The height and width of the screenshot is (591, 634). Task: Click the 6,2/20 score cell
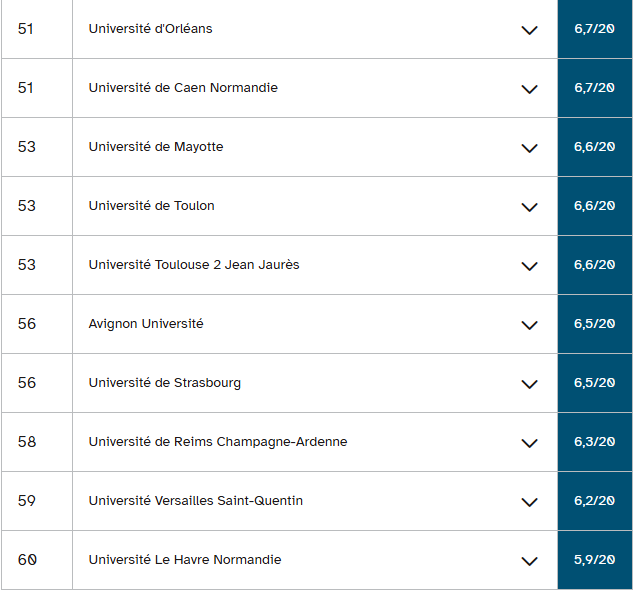pyautogui.click(x=594, y=501)
